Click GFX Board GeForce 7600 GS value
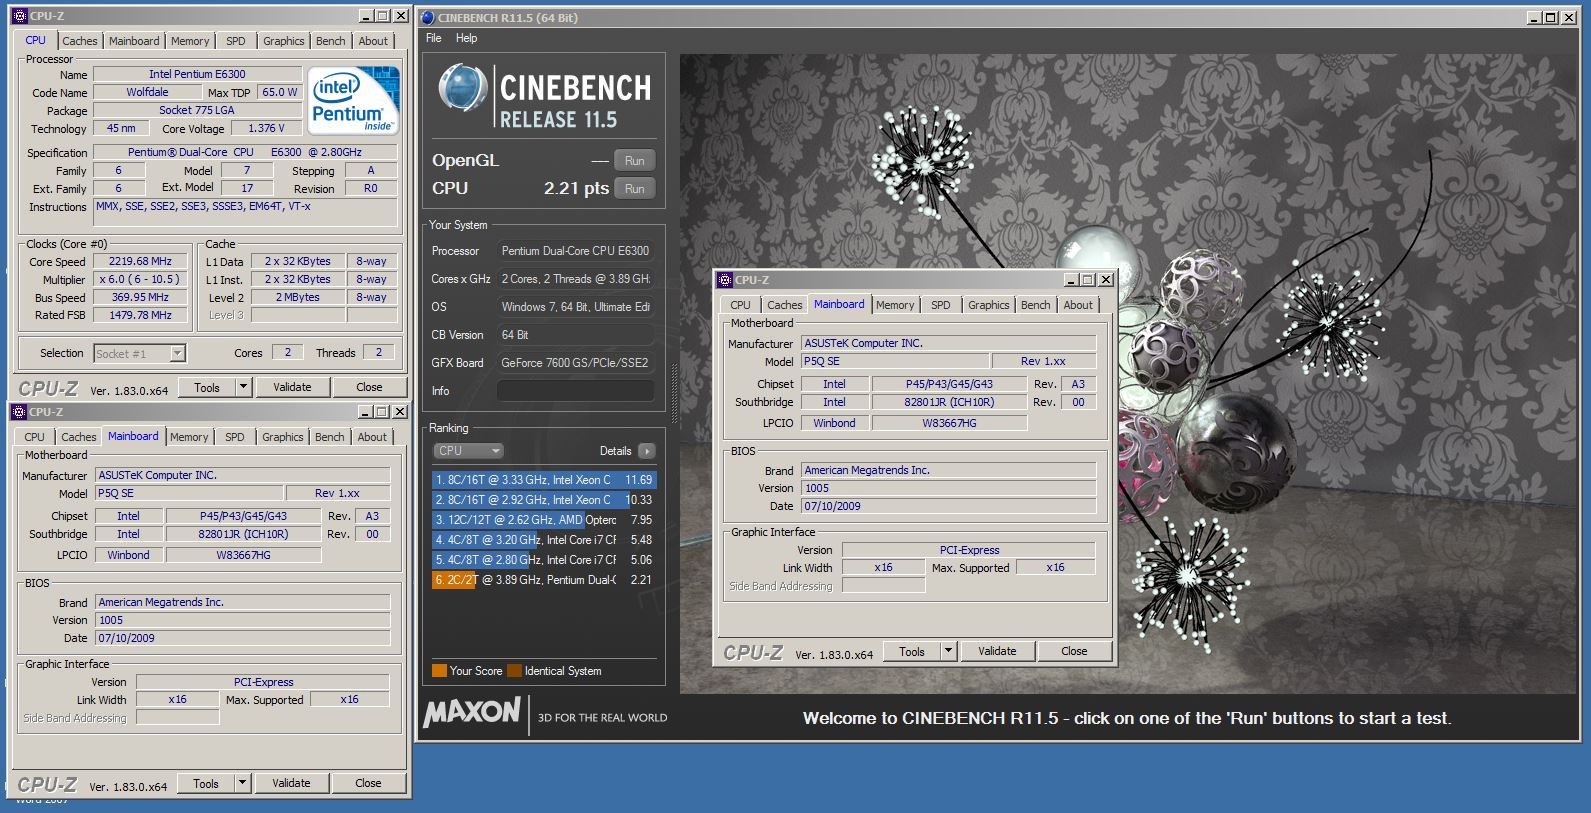The height and width of the screenshot is (813, 1591). click(x=576, y=363)
